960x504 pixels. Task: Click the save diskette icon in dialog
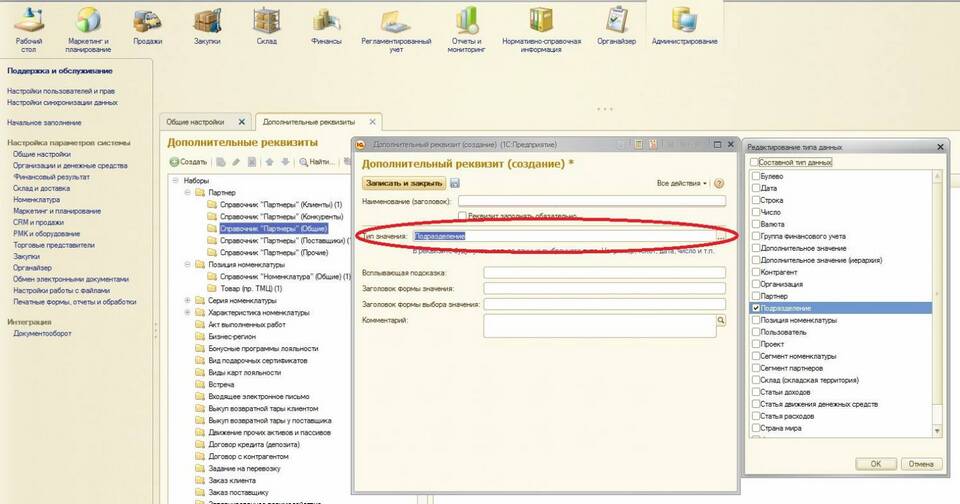(455, 183)
